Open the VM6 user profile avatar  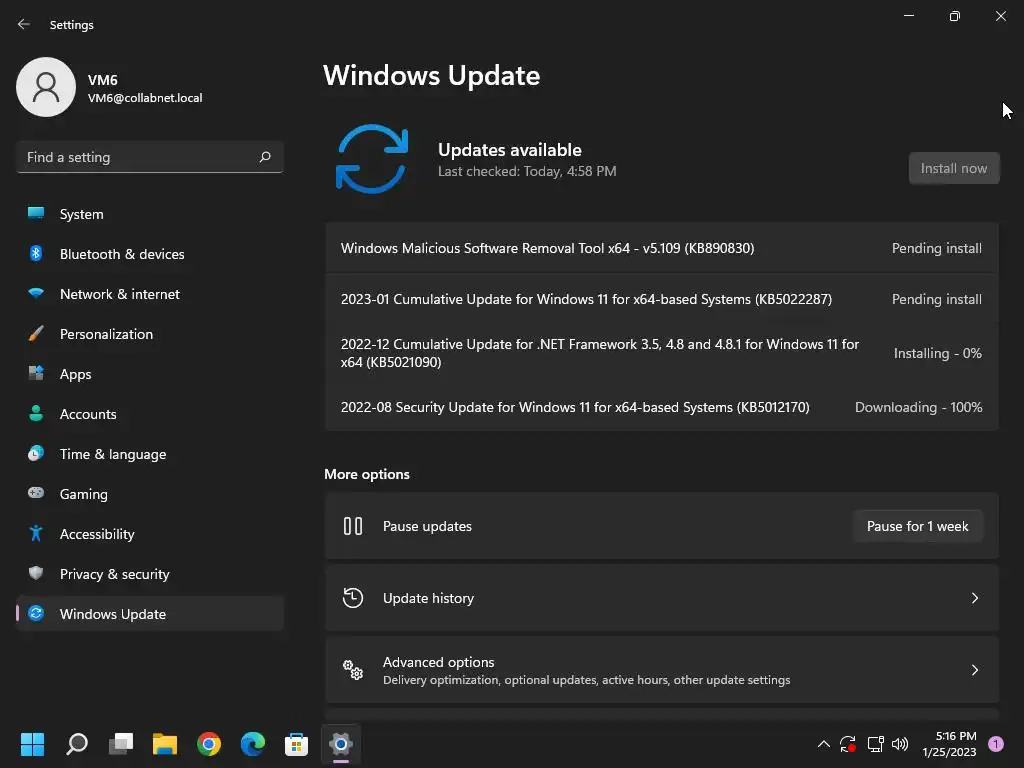tap(46, 87)
